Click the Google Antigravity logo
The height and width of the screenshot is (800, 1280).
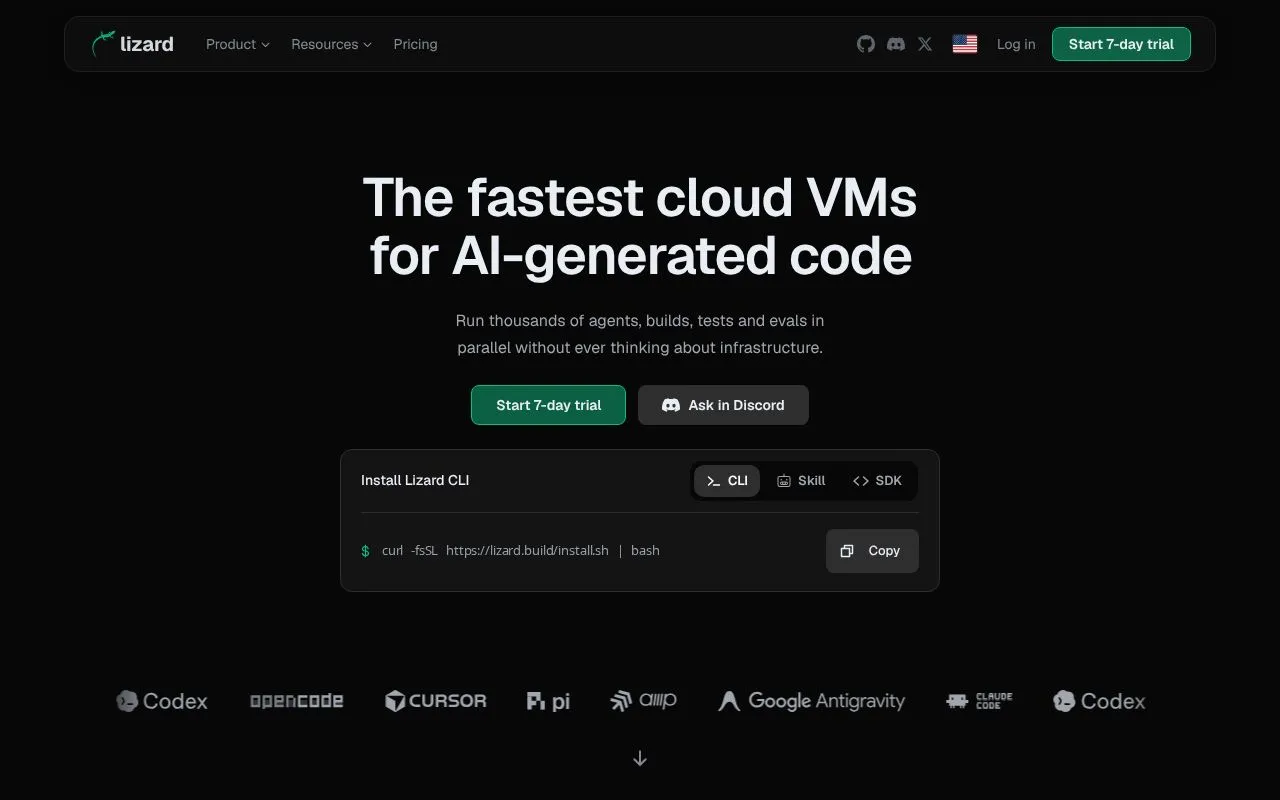812,701
